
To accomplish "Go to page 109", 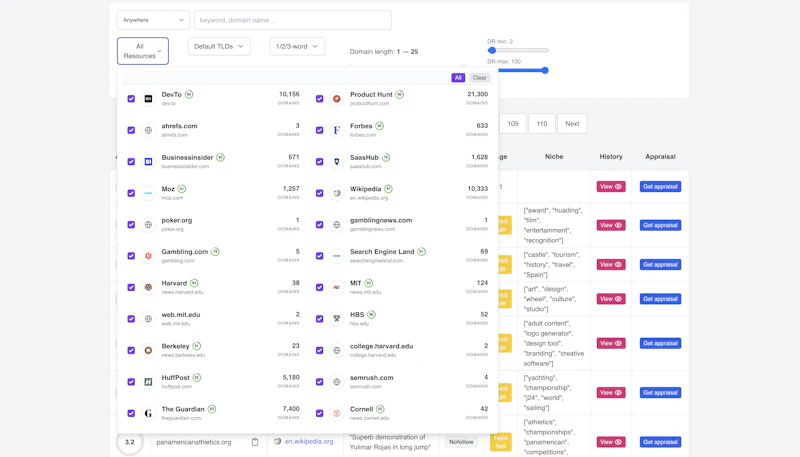I will click(x=513, y=123).
